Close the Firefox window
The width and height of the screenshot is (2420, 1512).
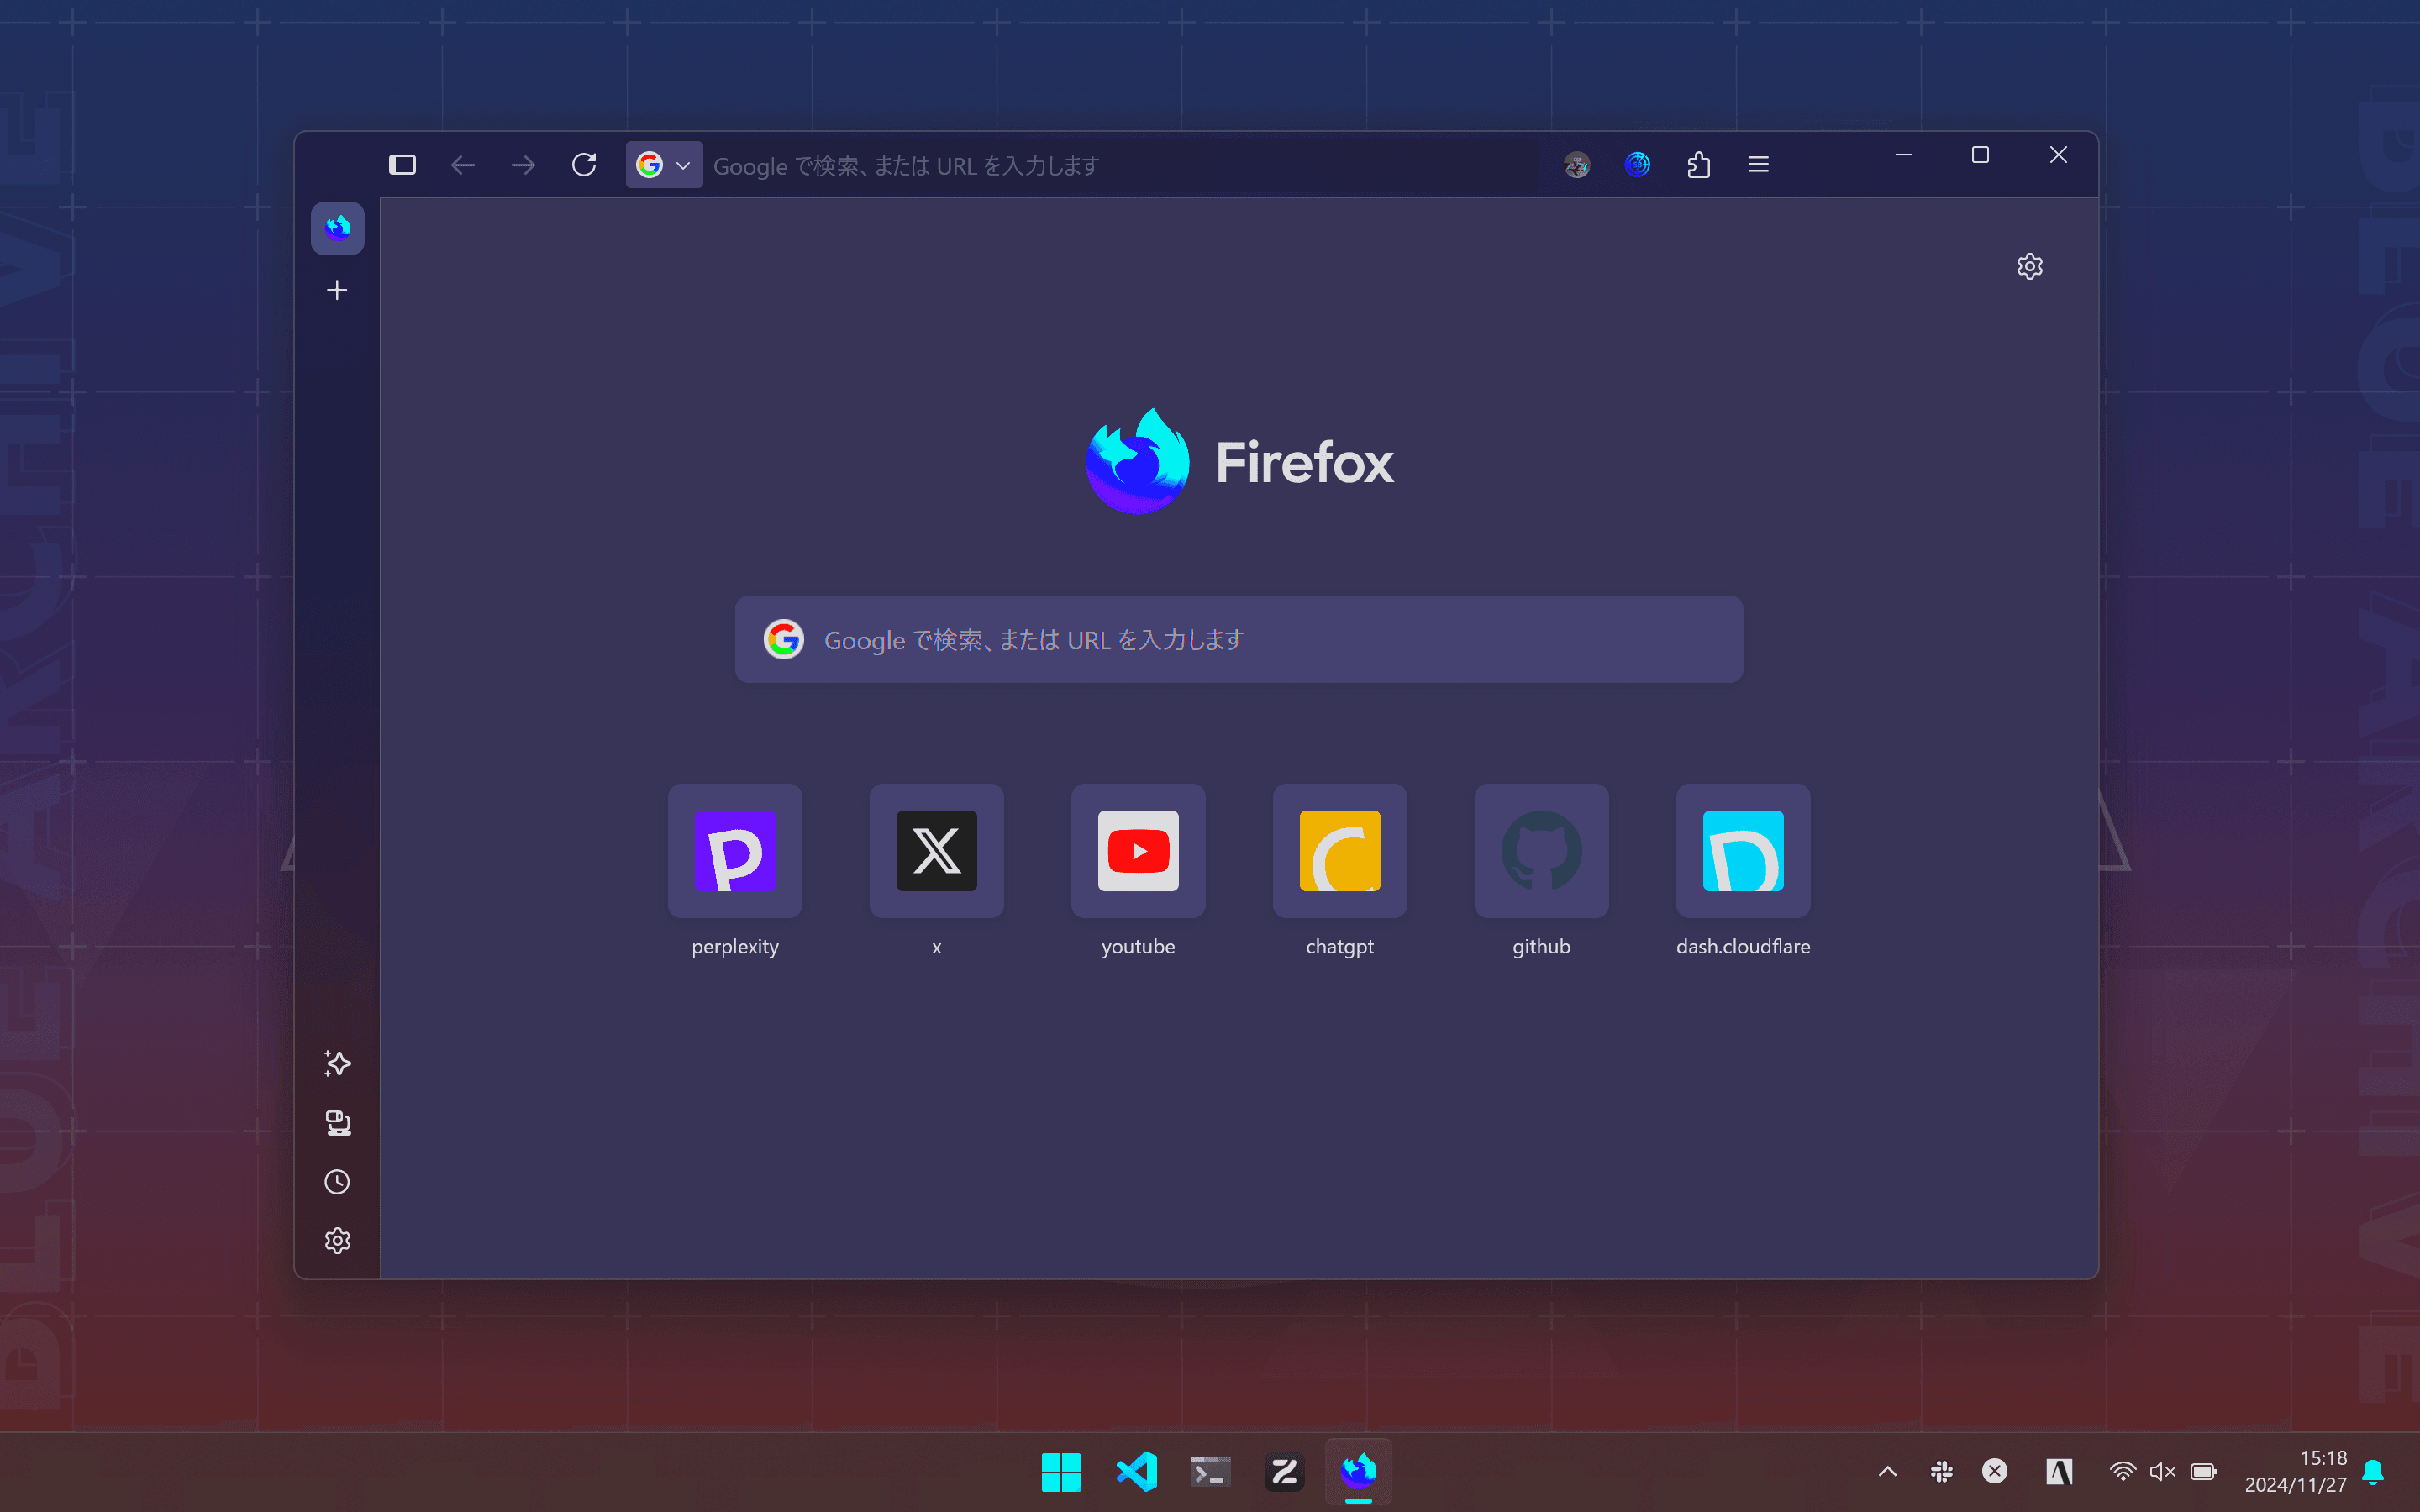click(x=2058, y=155)
